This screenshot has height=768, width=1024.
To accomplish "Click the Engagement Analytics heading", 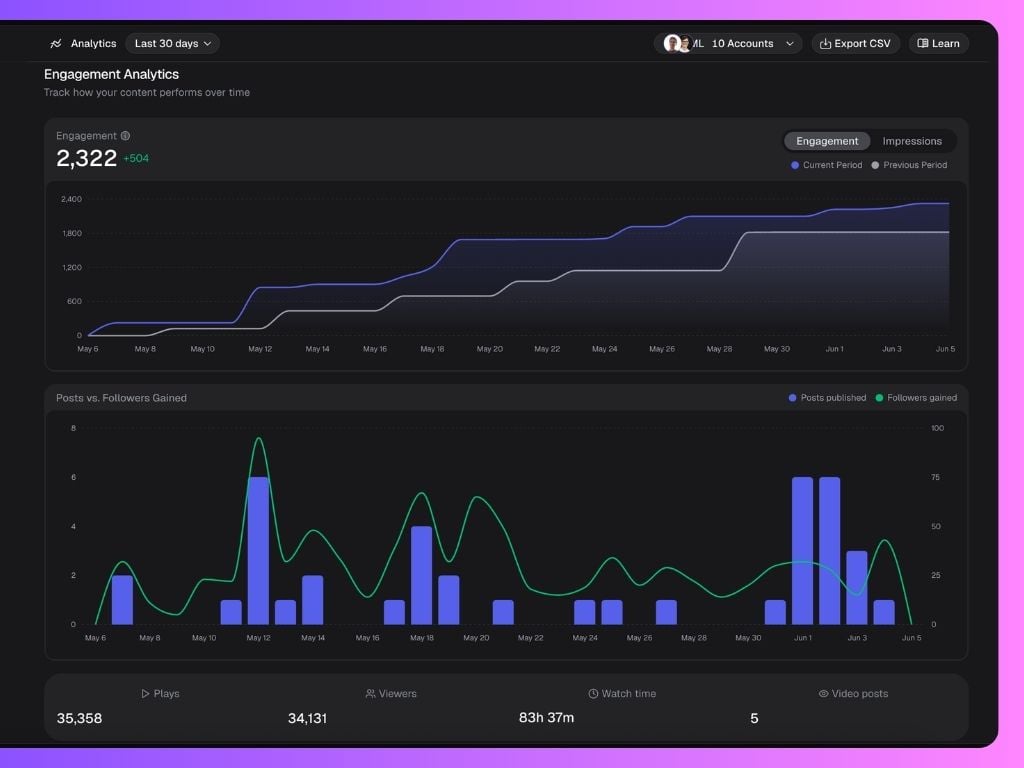I will pyautogui.click(x=111, y=74).
